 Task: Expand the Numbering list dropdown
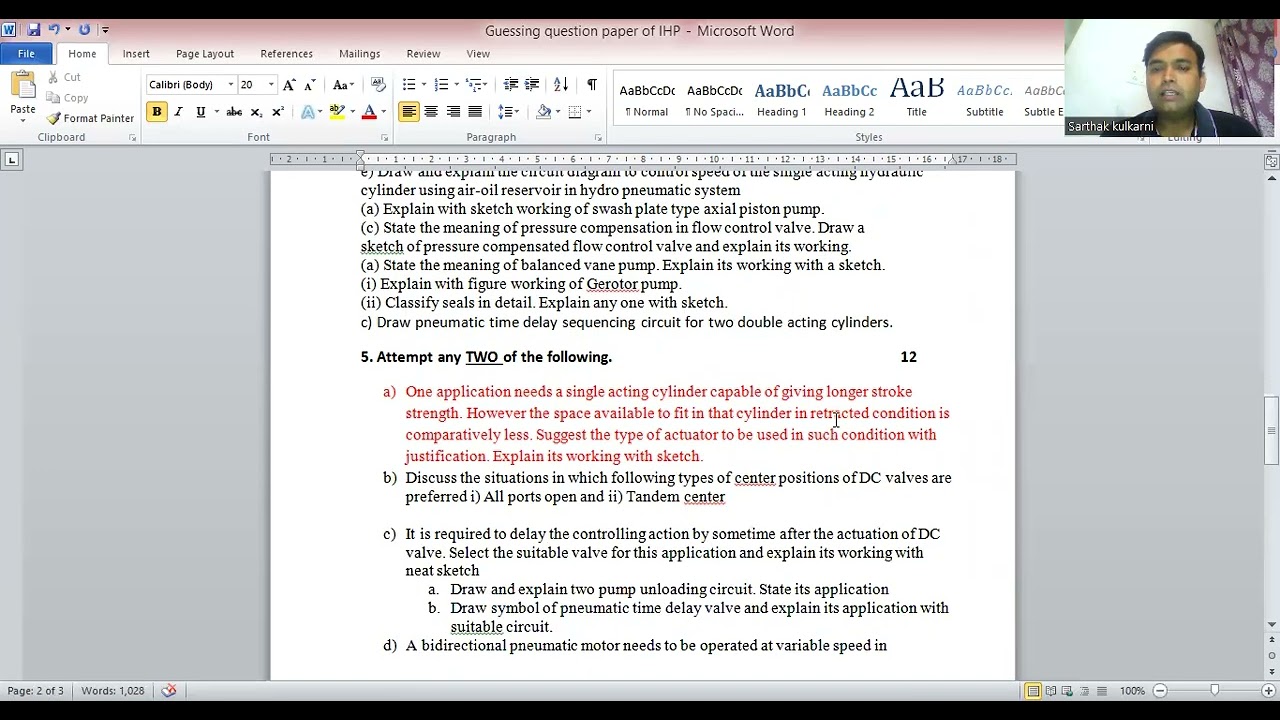click(456, 85)
